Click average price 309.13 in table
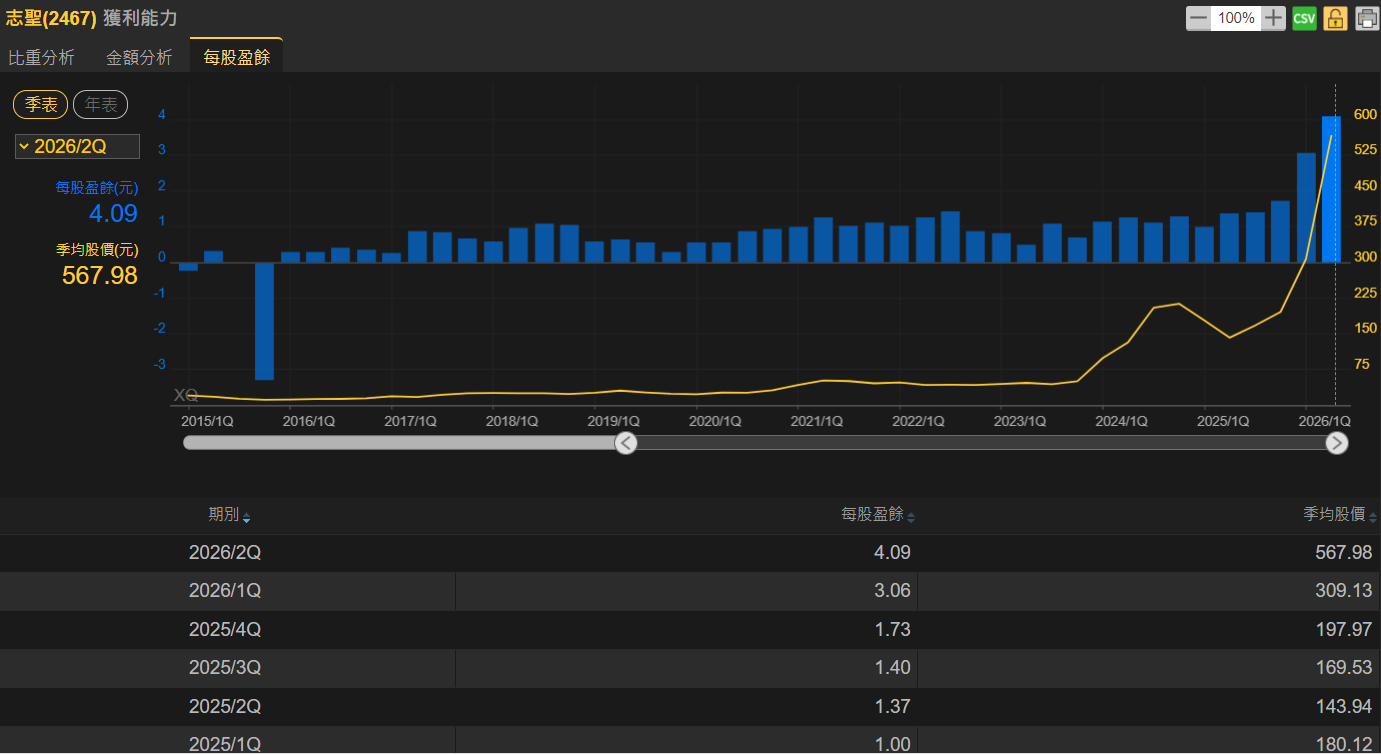This screenshot has width=1381, height=755. click(x=1344, y=591)
